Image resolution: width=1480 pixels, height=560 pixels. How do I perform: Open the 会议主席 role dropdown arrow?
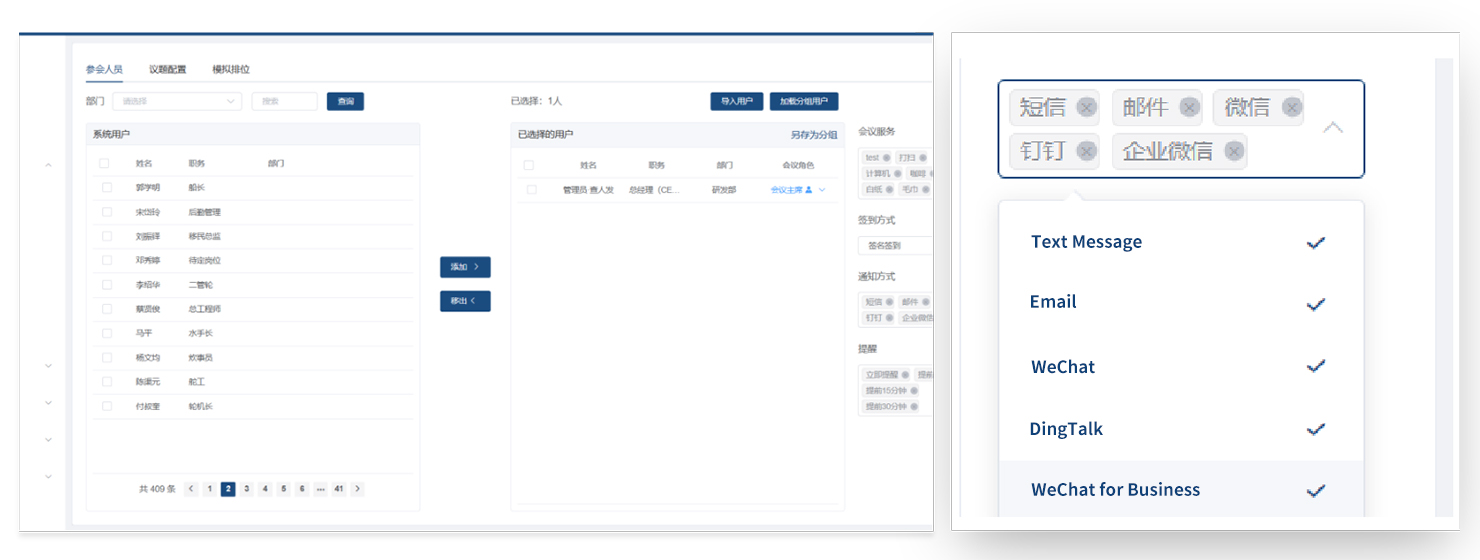pyautogui.click(x=822, y=190)
